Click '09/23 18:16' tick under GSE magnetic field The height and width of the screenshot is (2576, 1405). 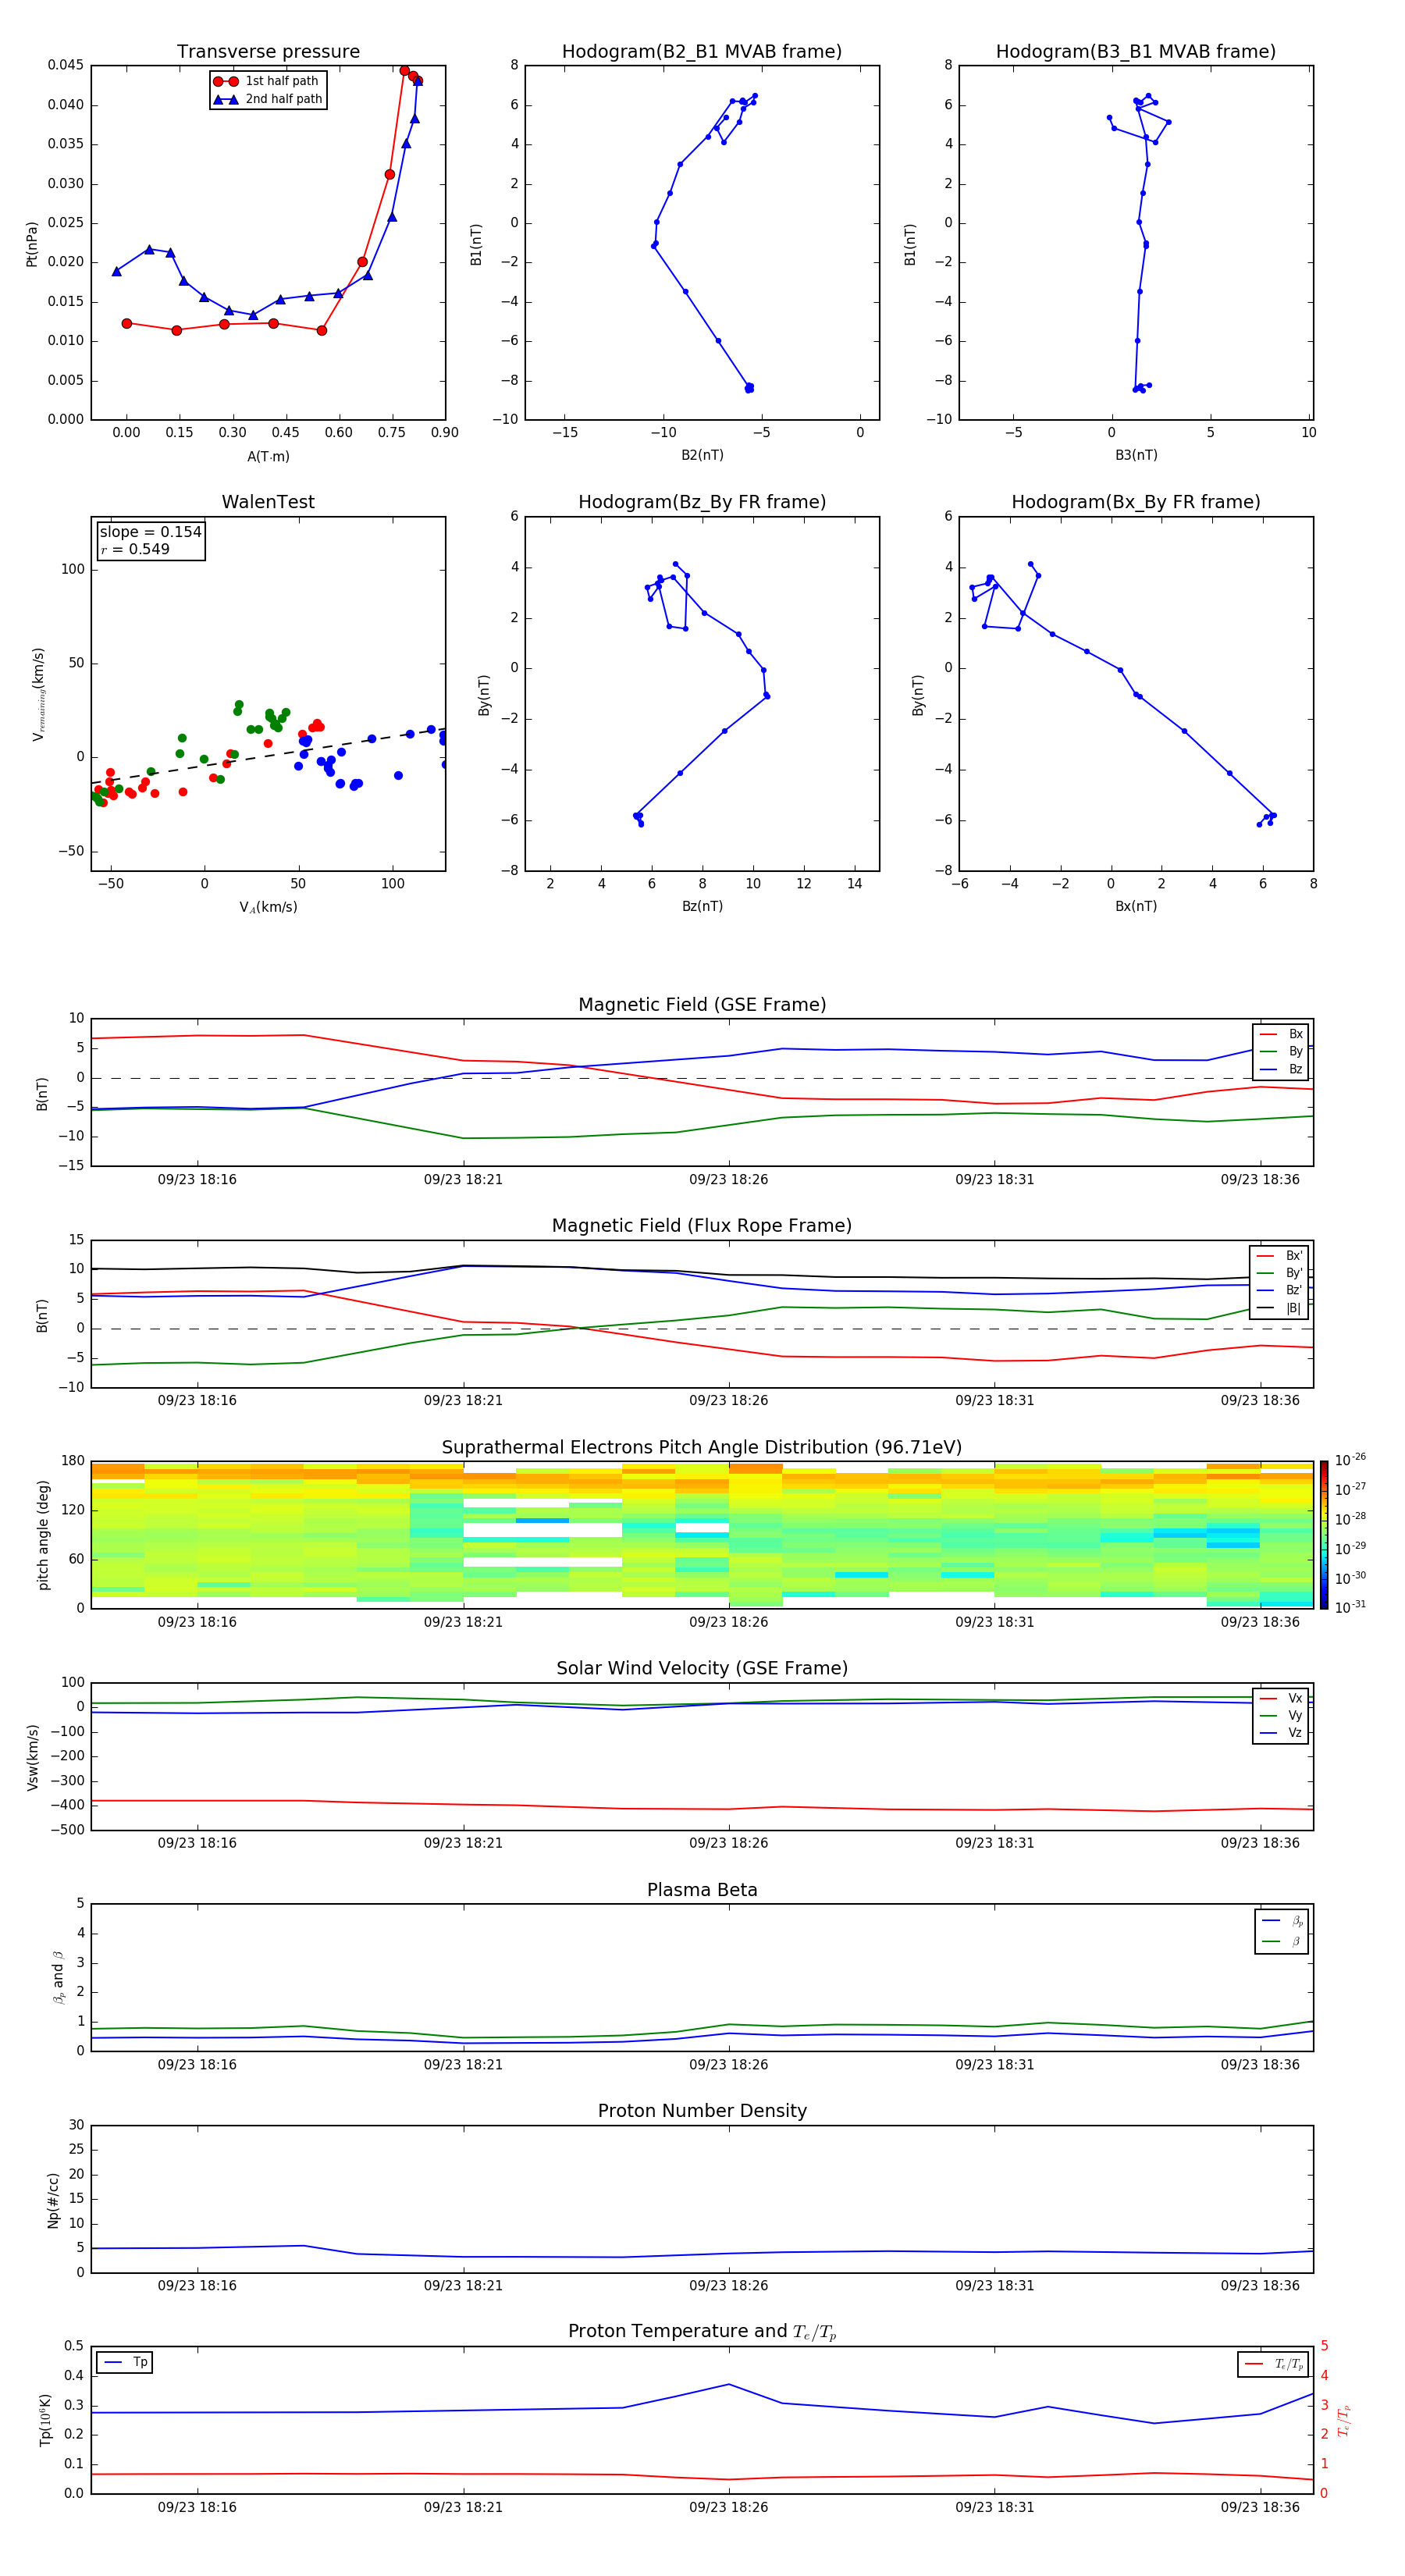point(197,1180)
